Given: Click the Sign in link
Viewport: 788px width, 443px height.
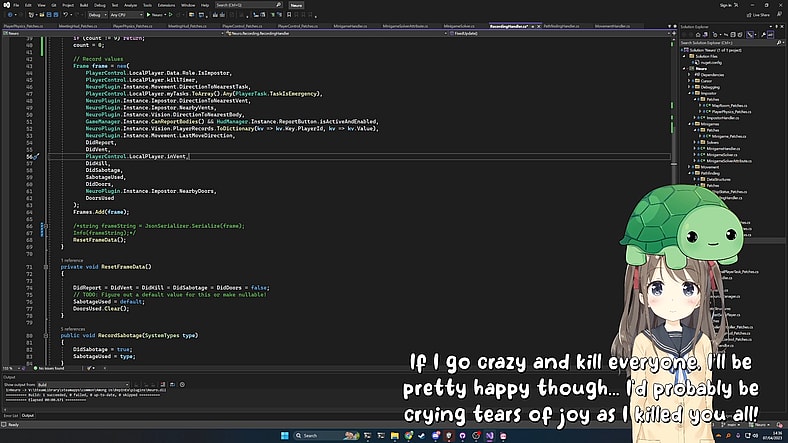Looking at the screenshot, I should [726, 5].
